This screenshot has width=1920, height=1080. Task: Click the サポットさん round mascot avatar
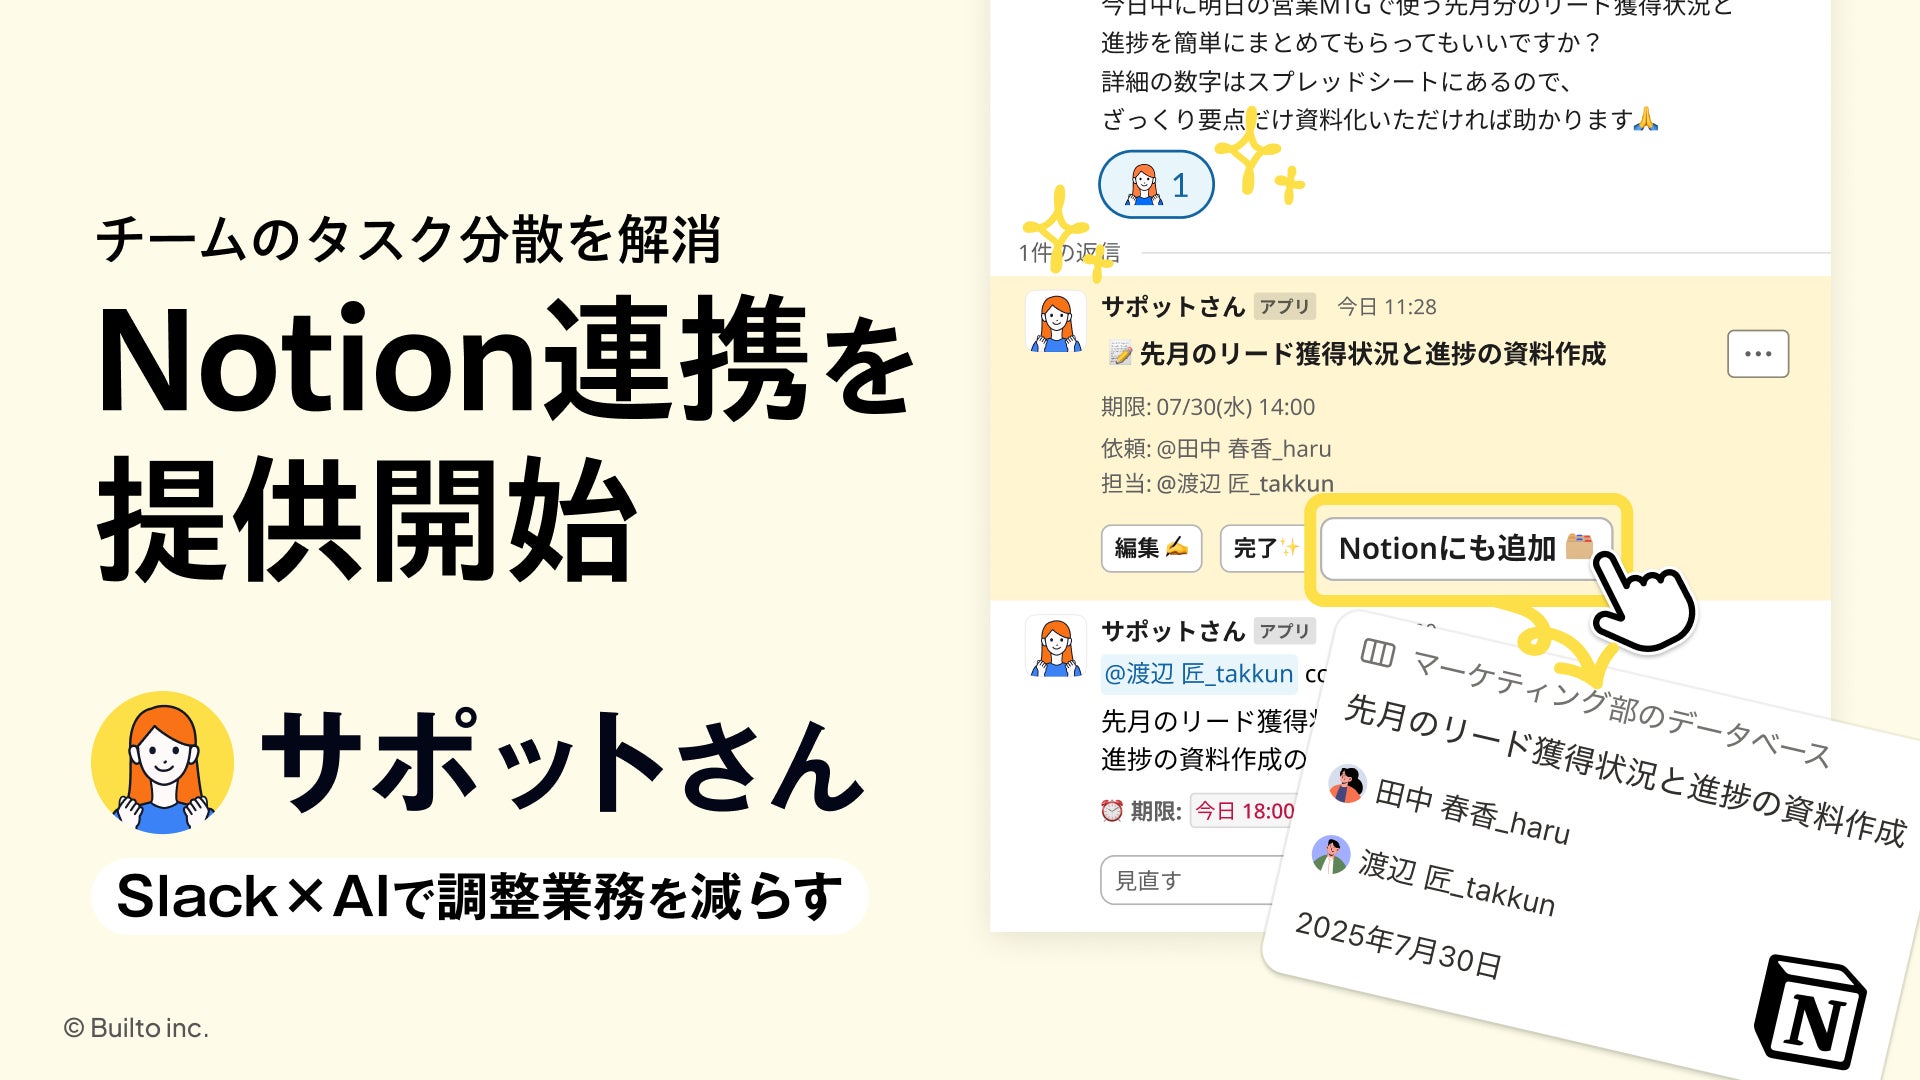click(x=163, y=763)
